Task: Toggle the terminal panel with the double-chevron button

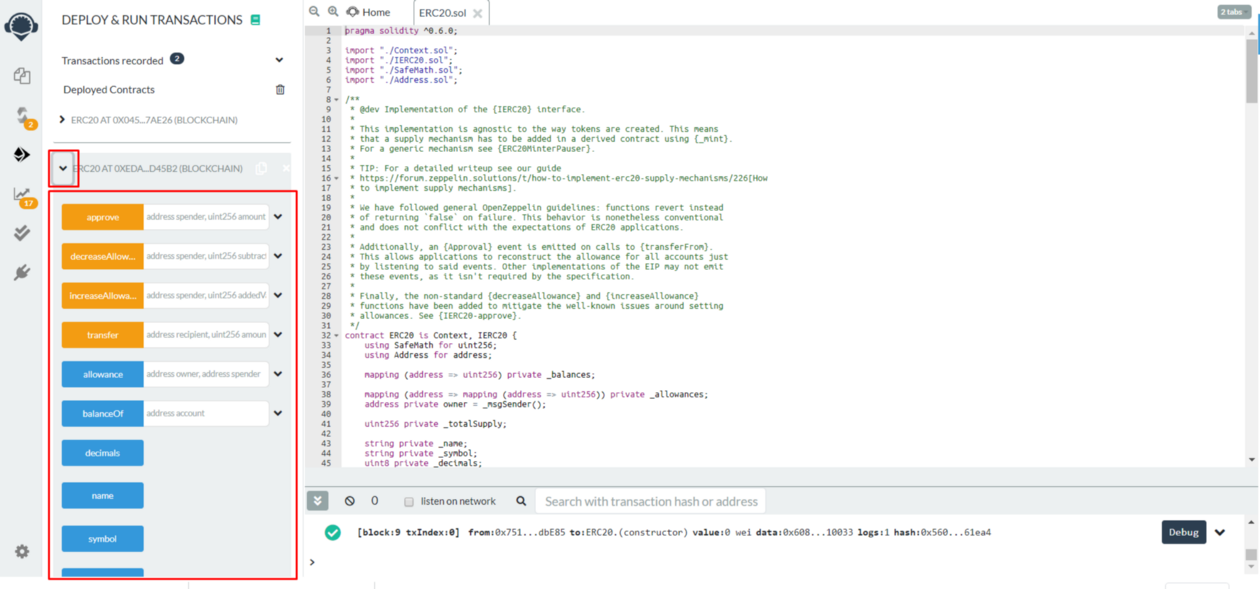Action: (318, 501)
